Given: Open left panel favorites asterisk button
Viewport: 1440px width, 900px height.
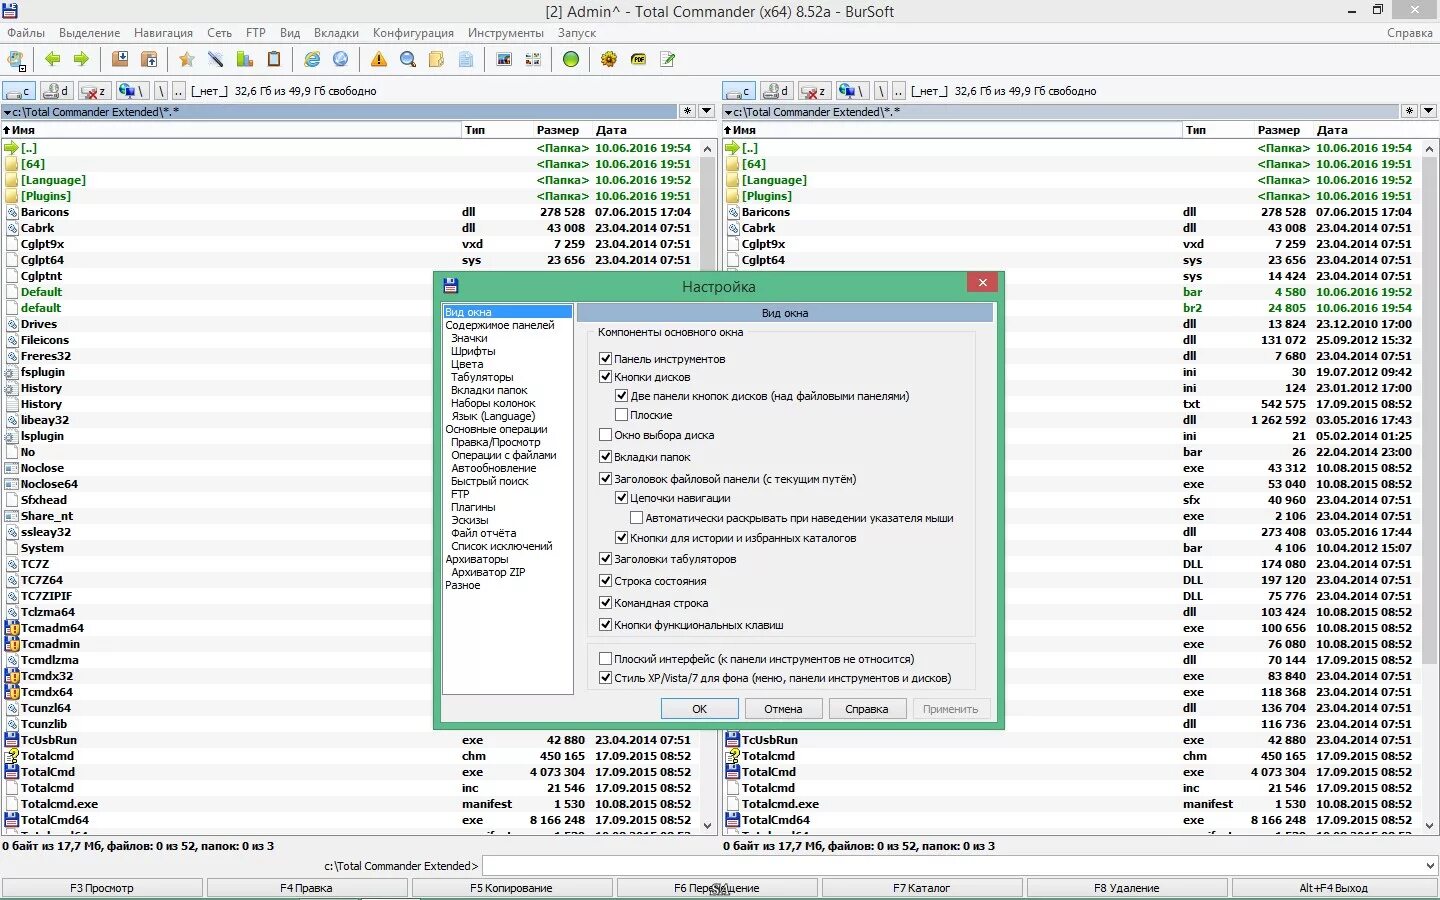Looking at the screenshot, I should (x=687, y=111).
